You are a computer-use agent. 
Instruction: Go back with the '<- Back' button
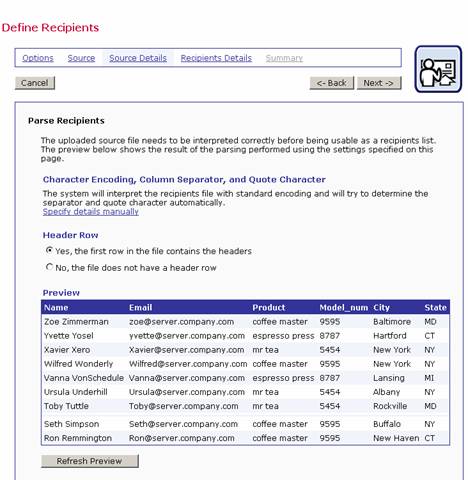coord(332,83)
